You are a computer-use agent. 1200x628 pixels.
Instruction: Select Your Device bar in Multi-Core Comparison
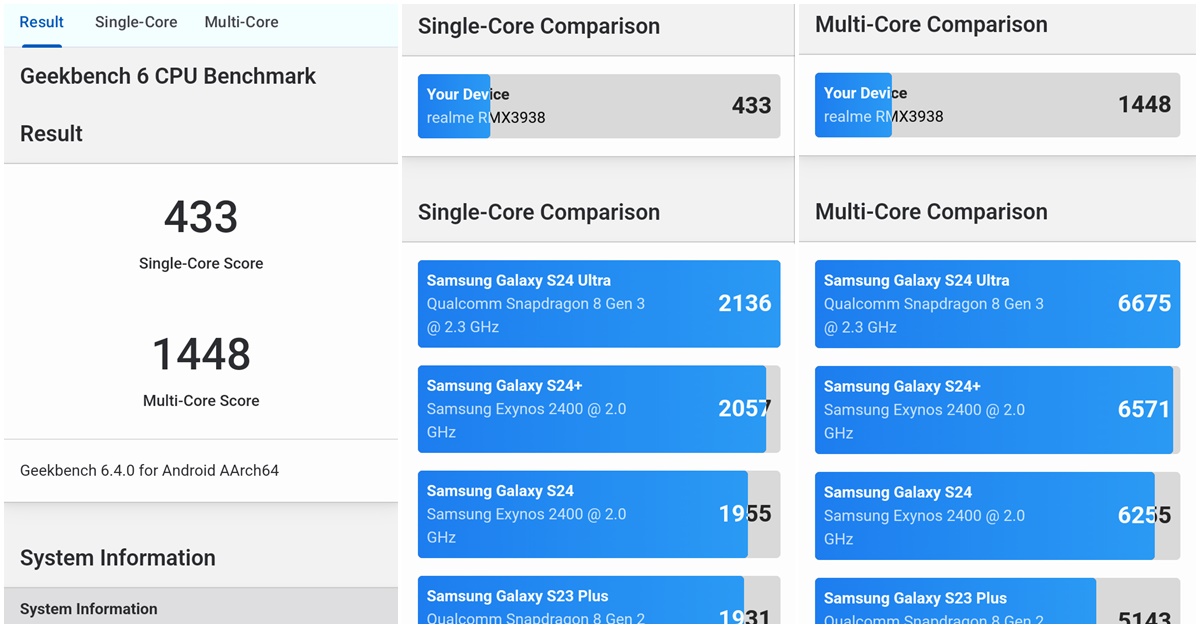tap(996, 105)
